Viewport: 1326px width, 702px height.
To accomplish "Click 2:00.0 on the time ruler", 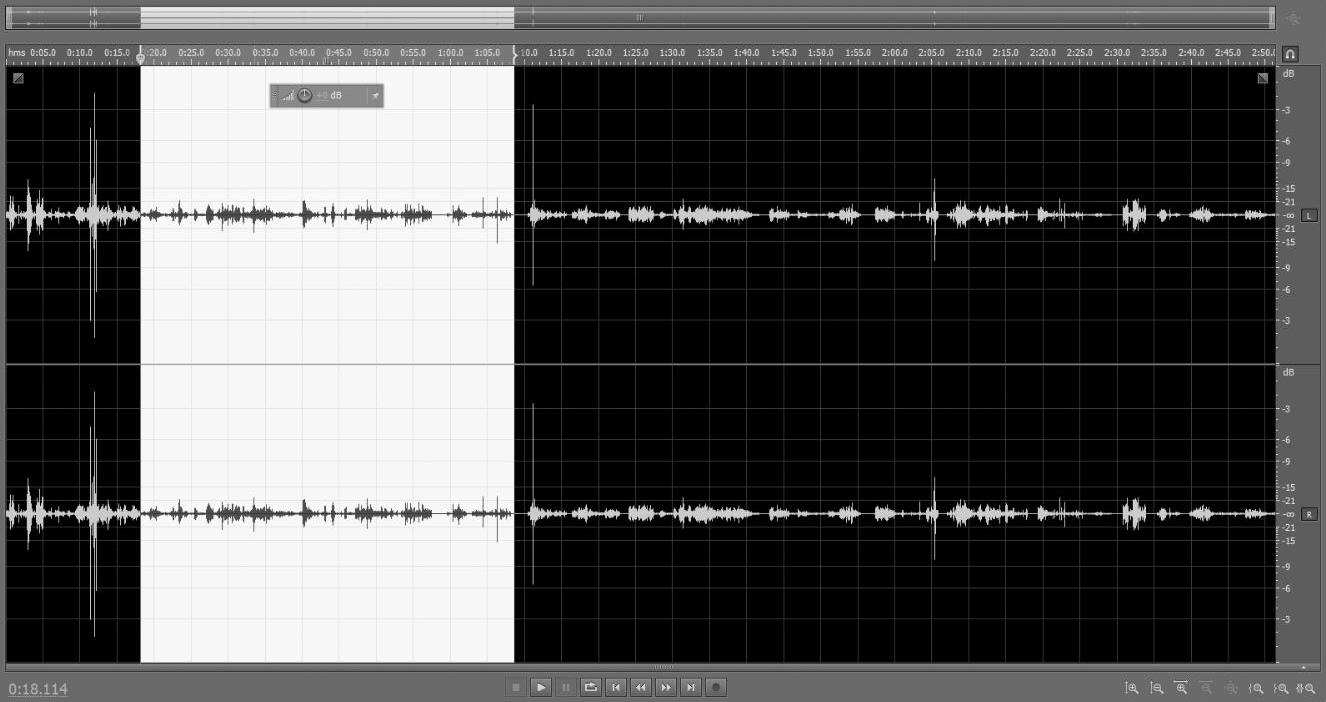I will [894, 52].
